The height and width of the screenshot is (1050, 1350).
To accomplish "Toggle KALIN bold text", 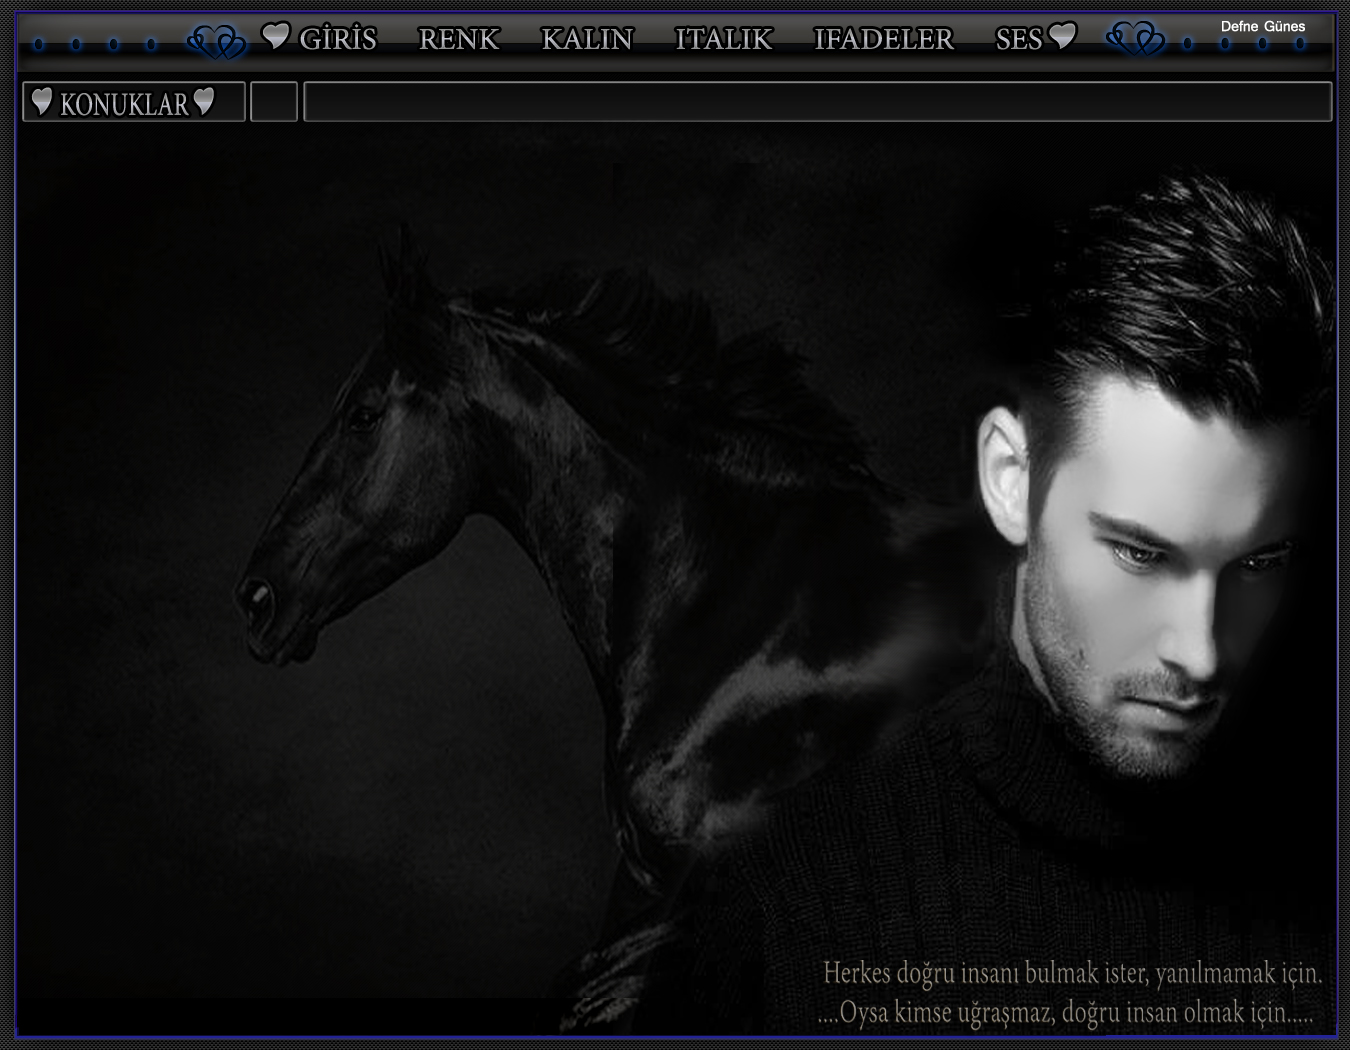I will (587, 39).
